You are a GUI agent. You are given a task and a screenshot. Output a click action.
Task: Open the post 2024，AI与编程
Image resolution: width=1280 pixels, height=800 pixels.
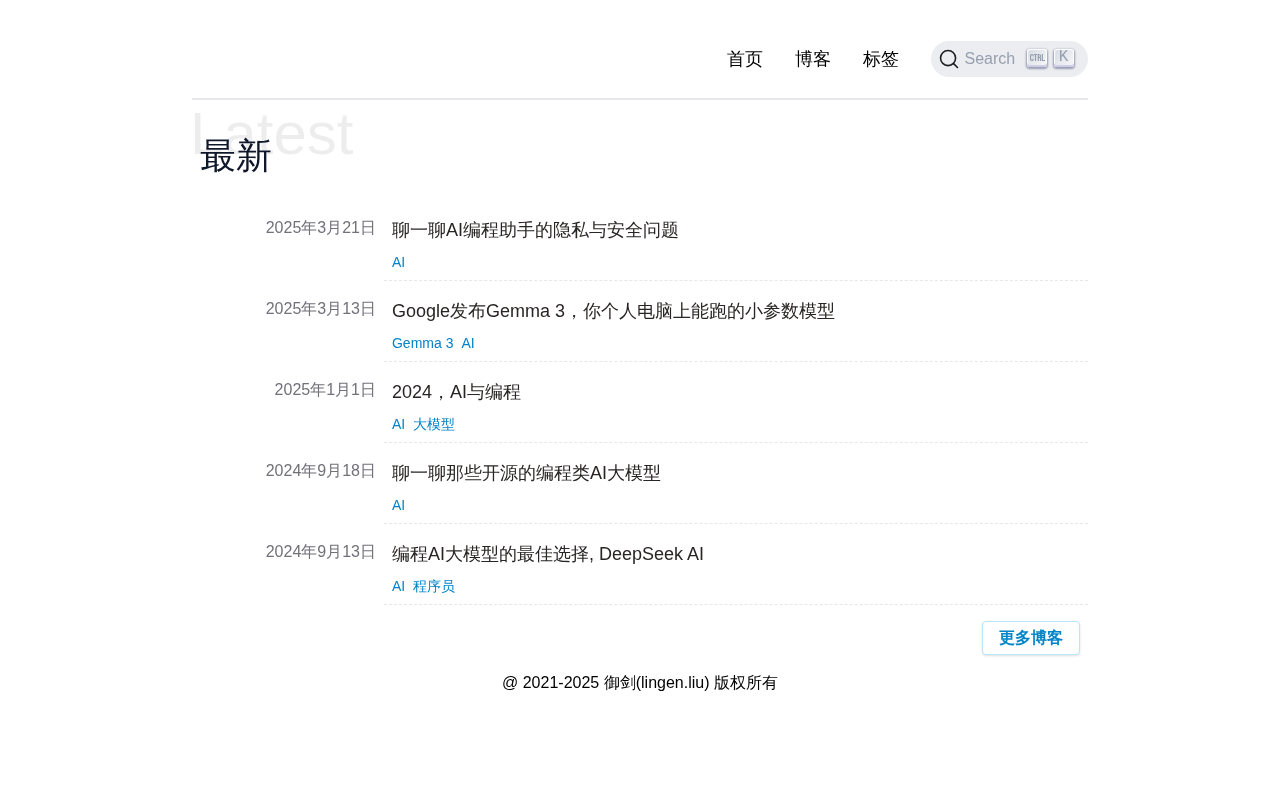point(456,392)
